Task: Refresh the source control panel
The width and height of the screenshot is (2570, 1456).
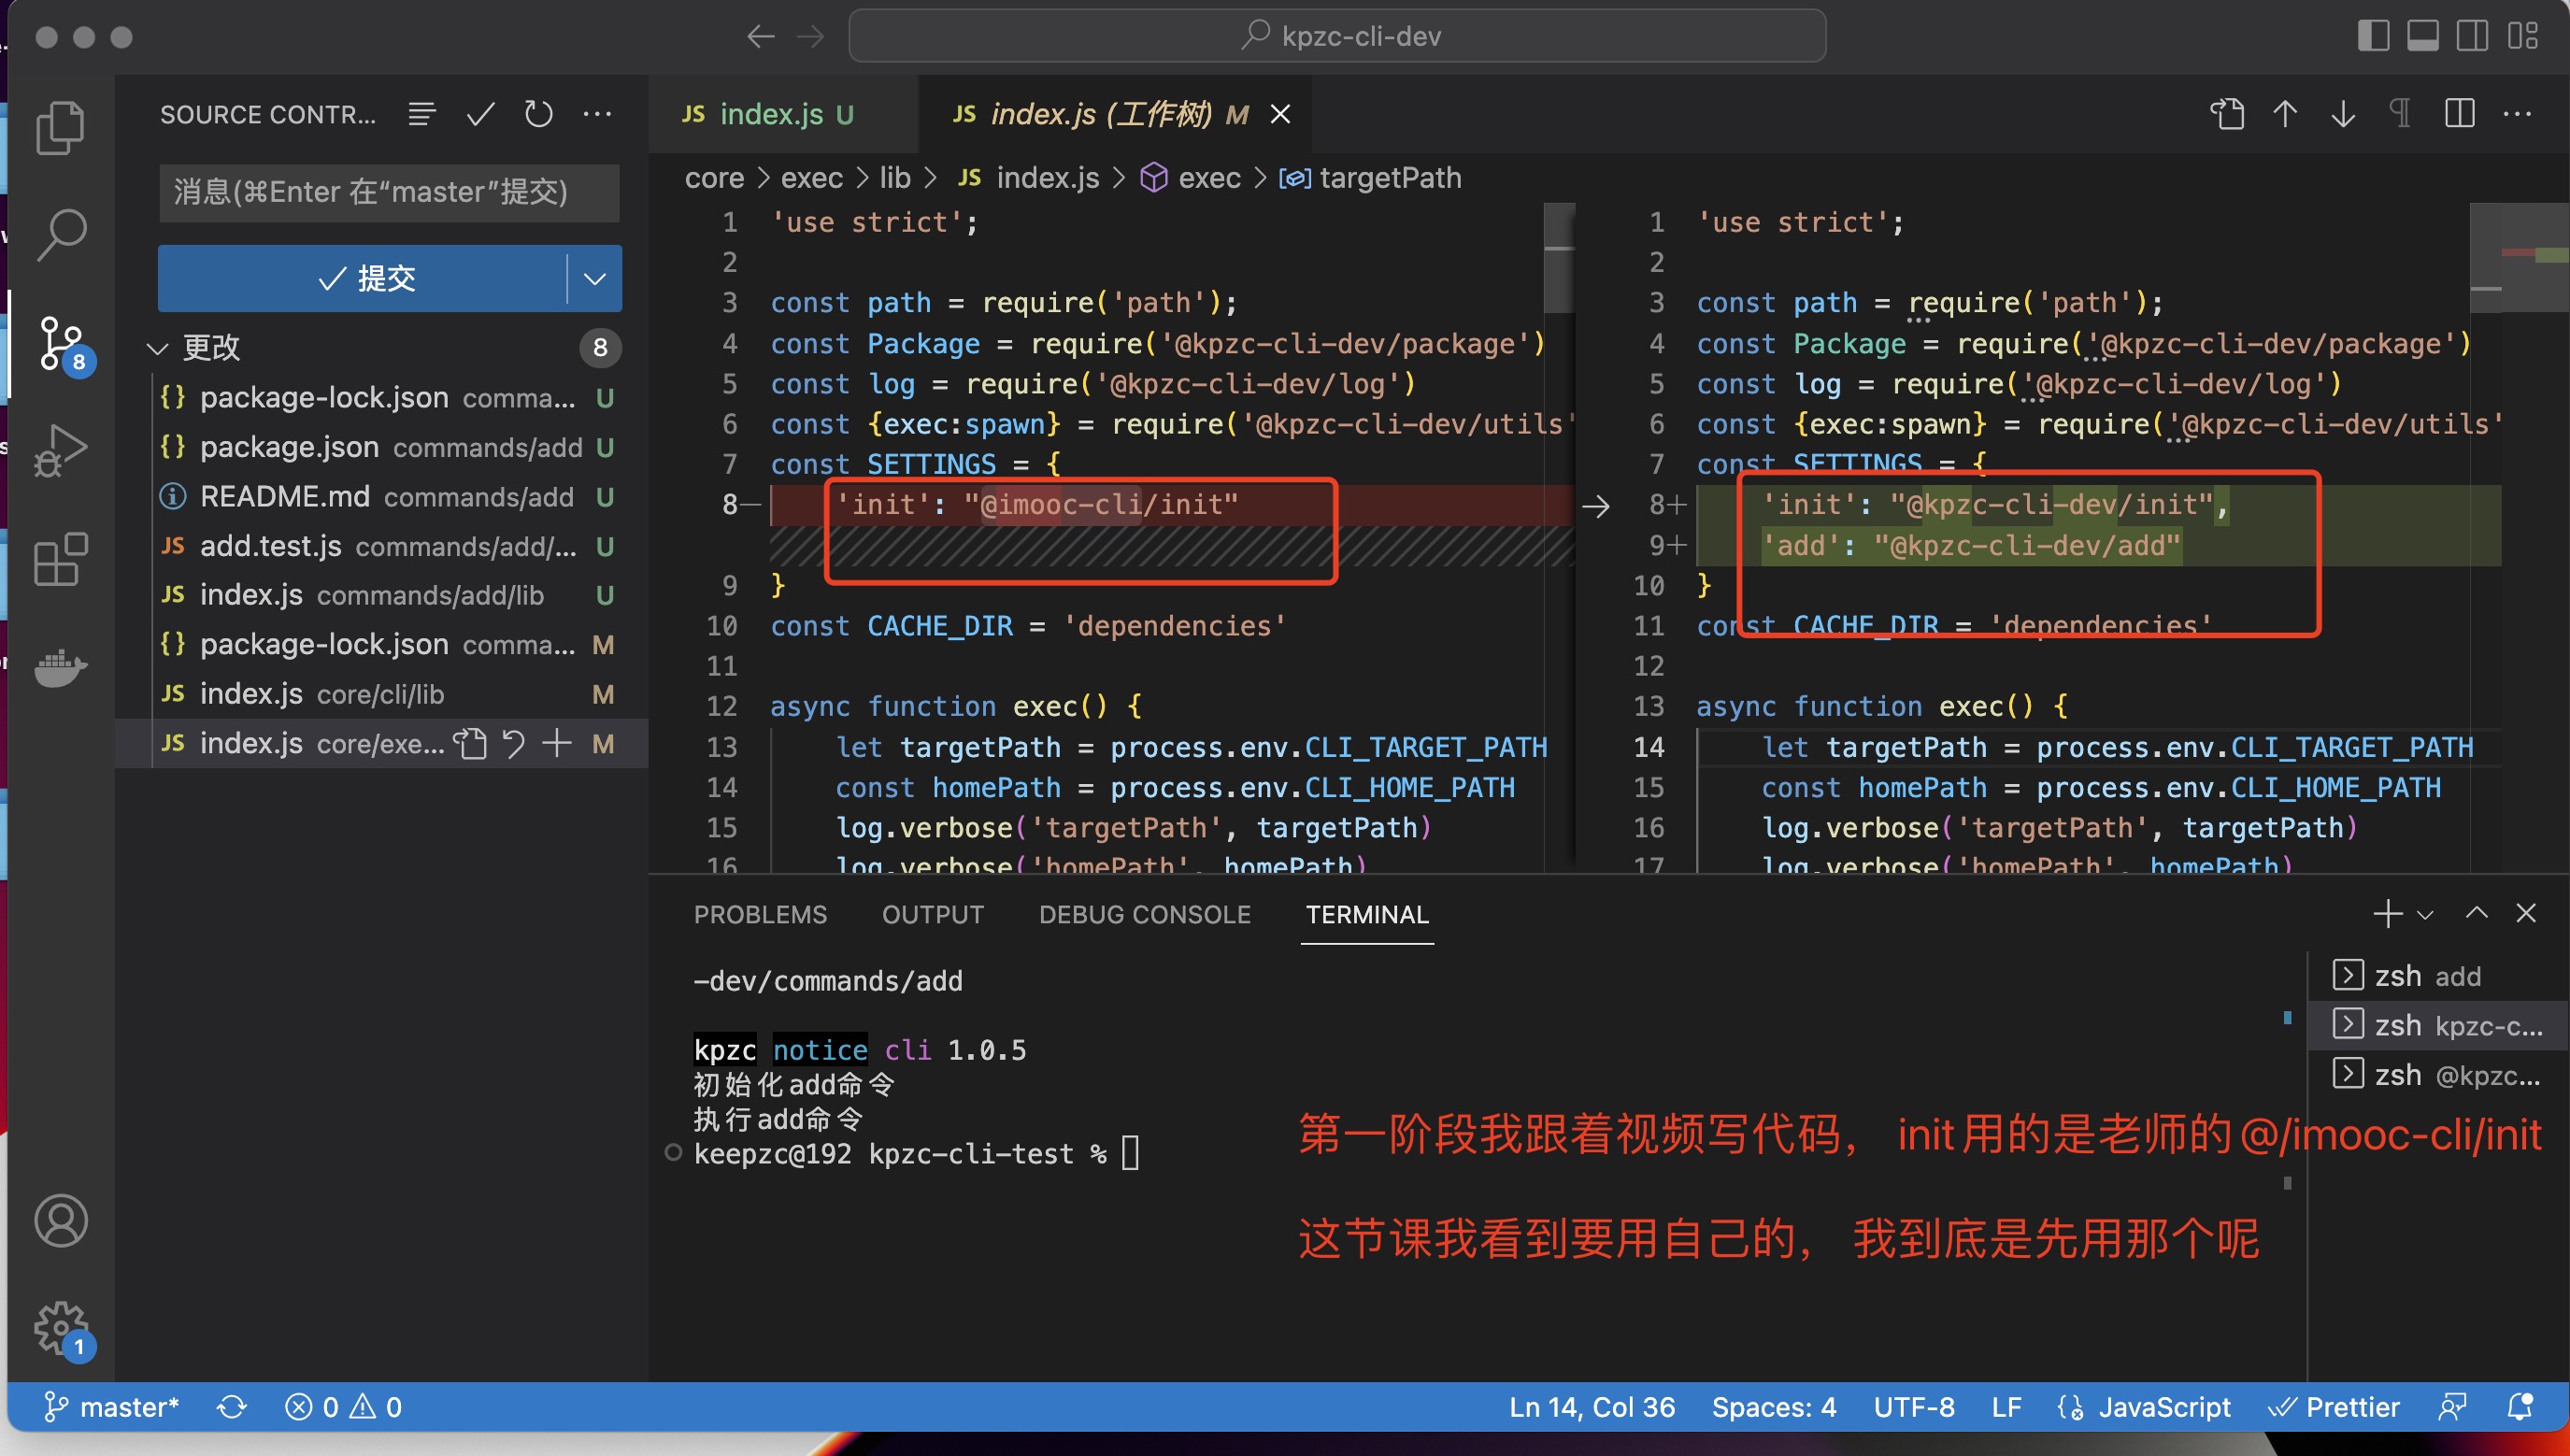Action: 539,114
